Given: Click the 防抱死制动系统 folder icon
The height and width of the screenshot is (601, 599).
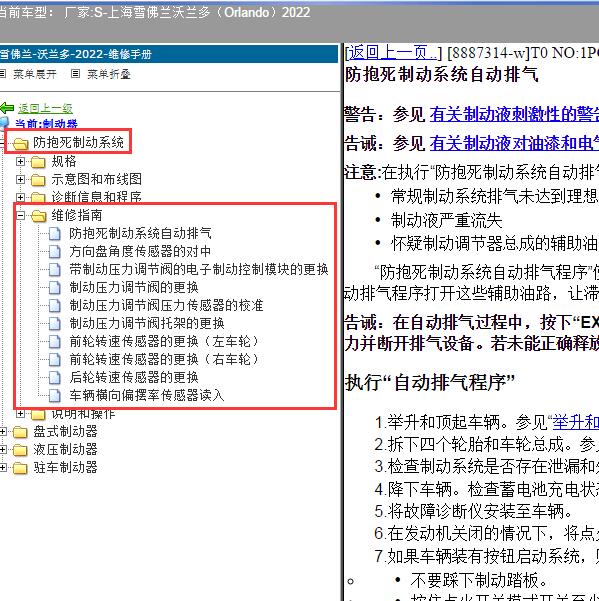Looking at the screenshot, I should tap(20, 143).
